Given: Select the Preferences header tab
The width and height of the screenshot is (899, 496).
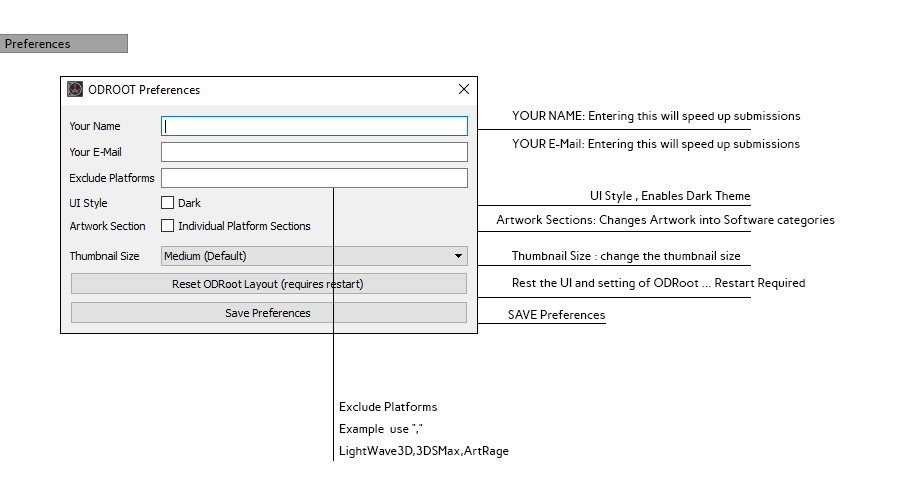Looking at the screenshot, I should coord(64,44).
